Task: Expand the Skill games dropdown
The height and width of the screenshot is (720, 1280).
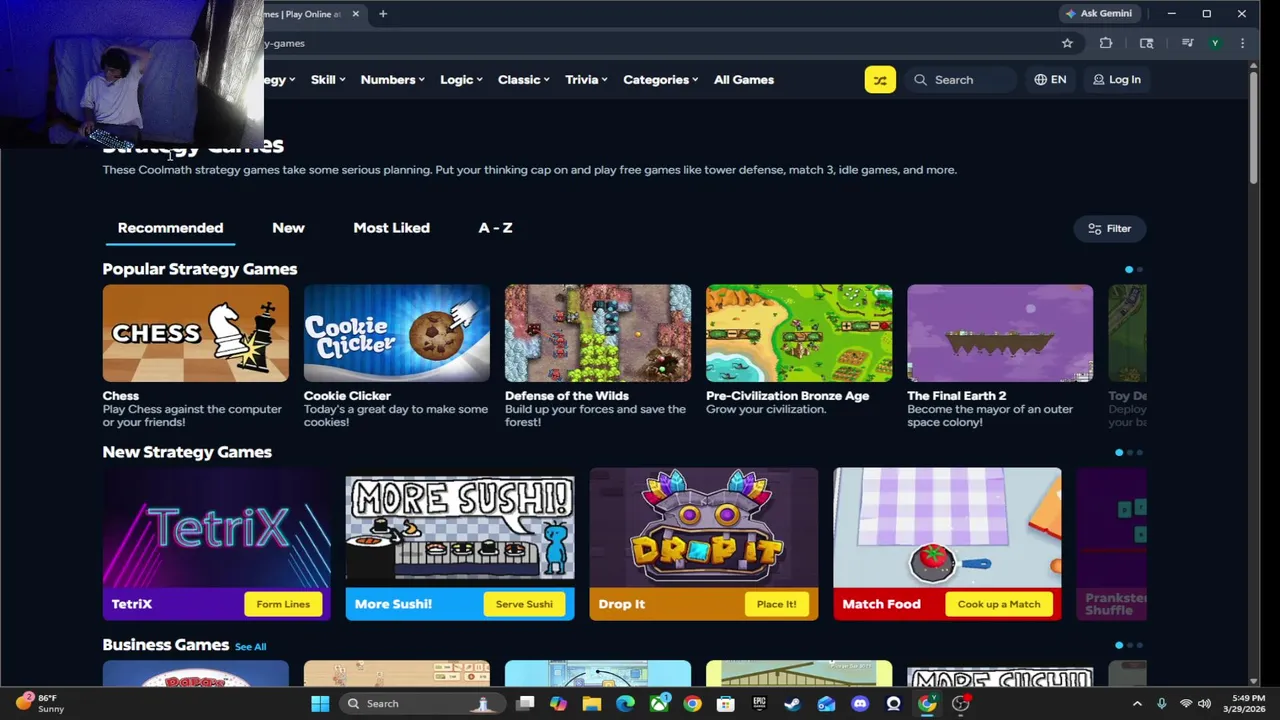Action: [x=328, y=80]
